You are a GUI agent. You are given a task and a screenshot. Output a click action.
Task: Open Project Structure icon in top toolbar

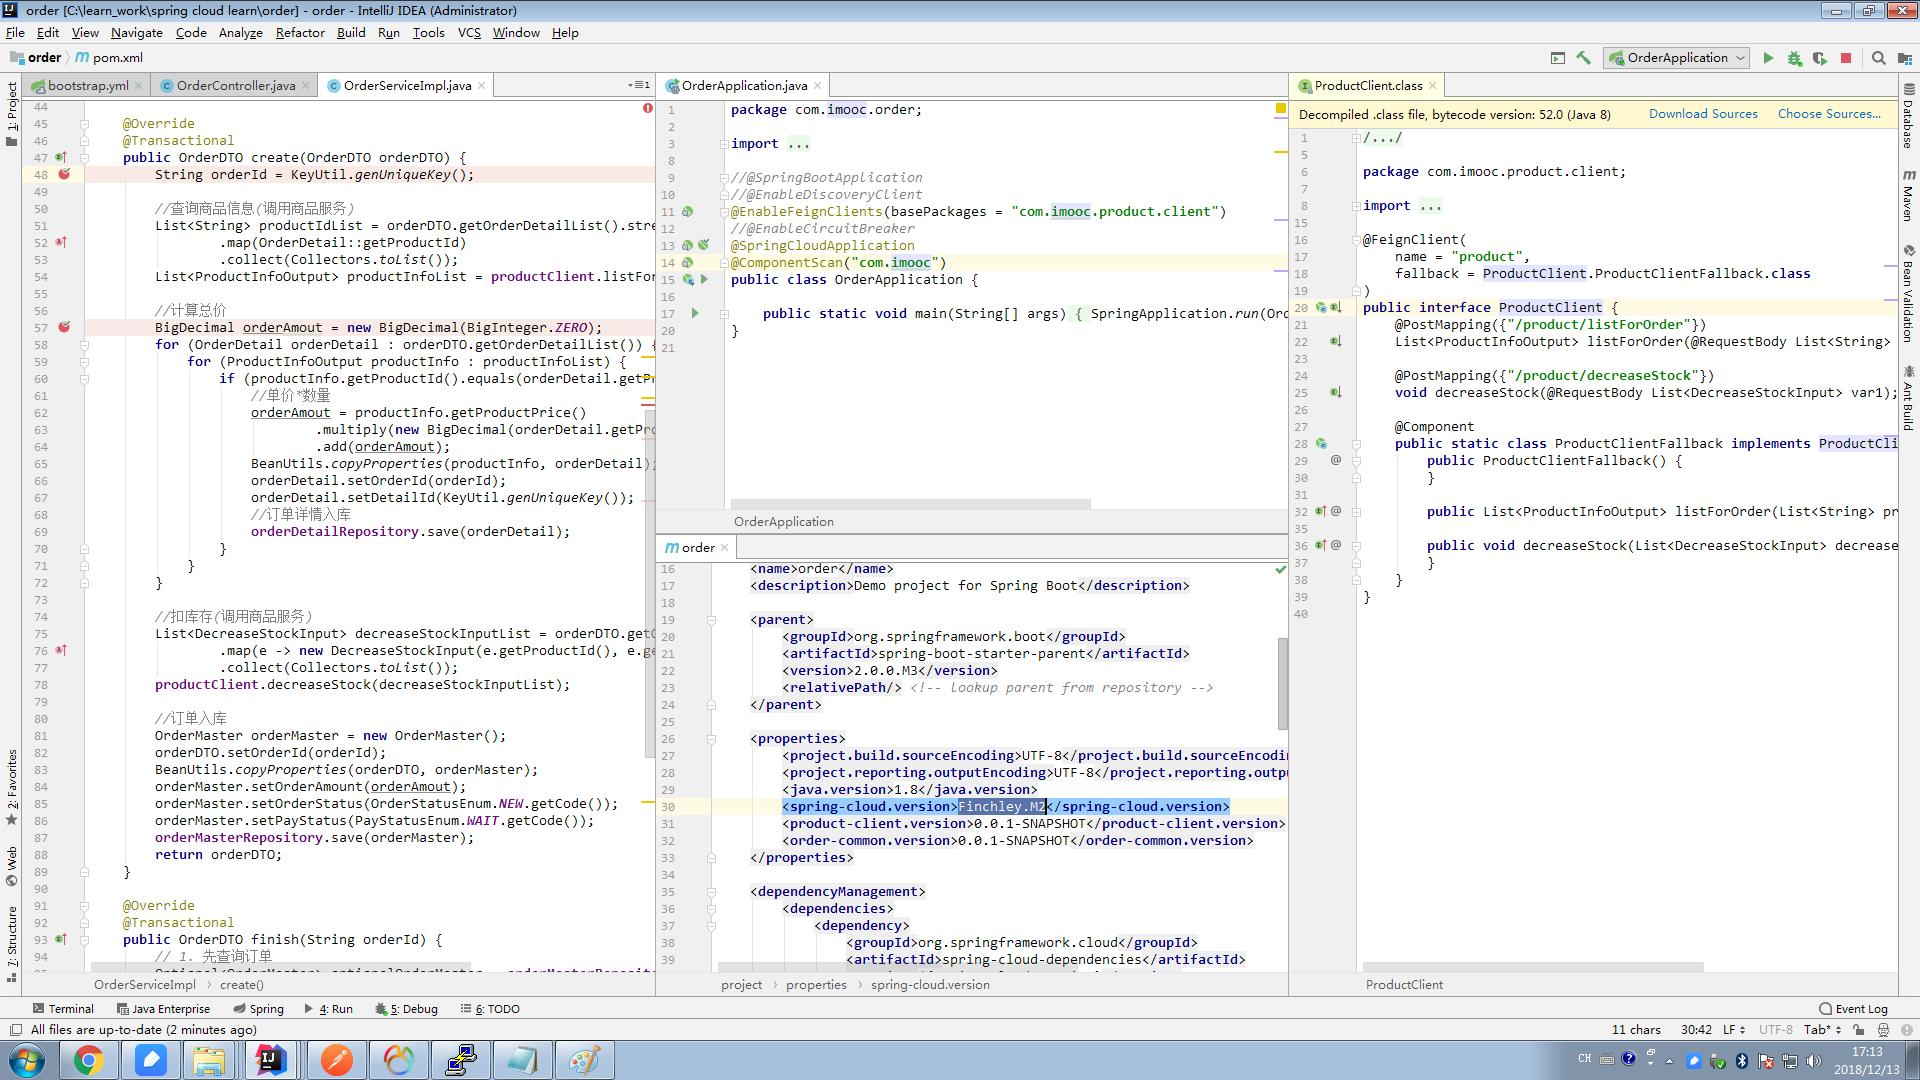1905,58
